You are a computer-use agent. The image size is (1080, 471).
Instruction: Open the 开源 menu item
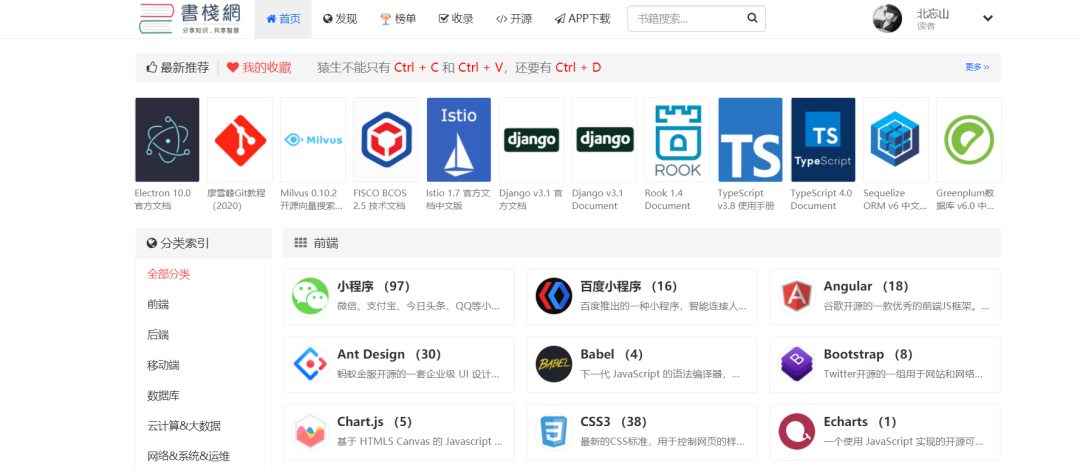point(514,19)
